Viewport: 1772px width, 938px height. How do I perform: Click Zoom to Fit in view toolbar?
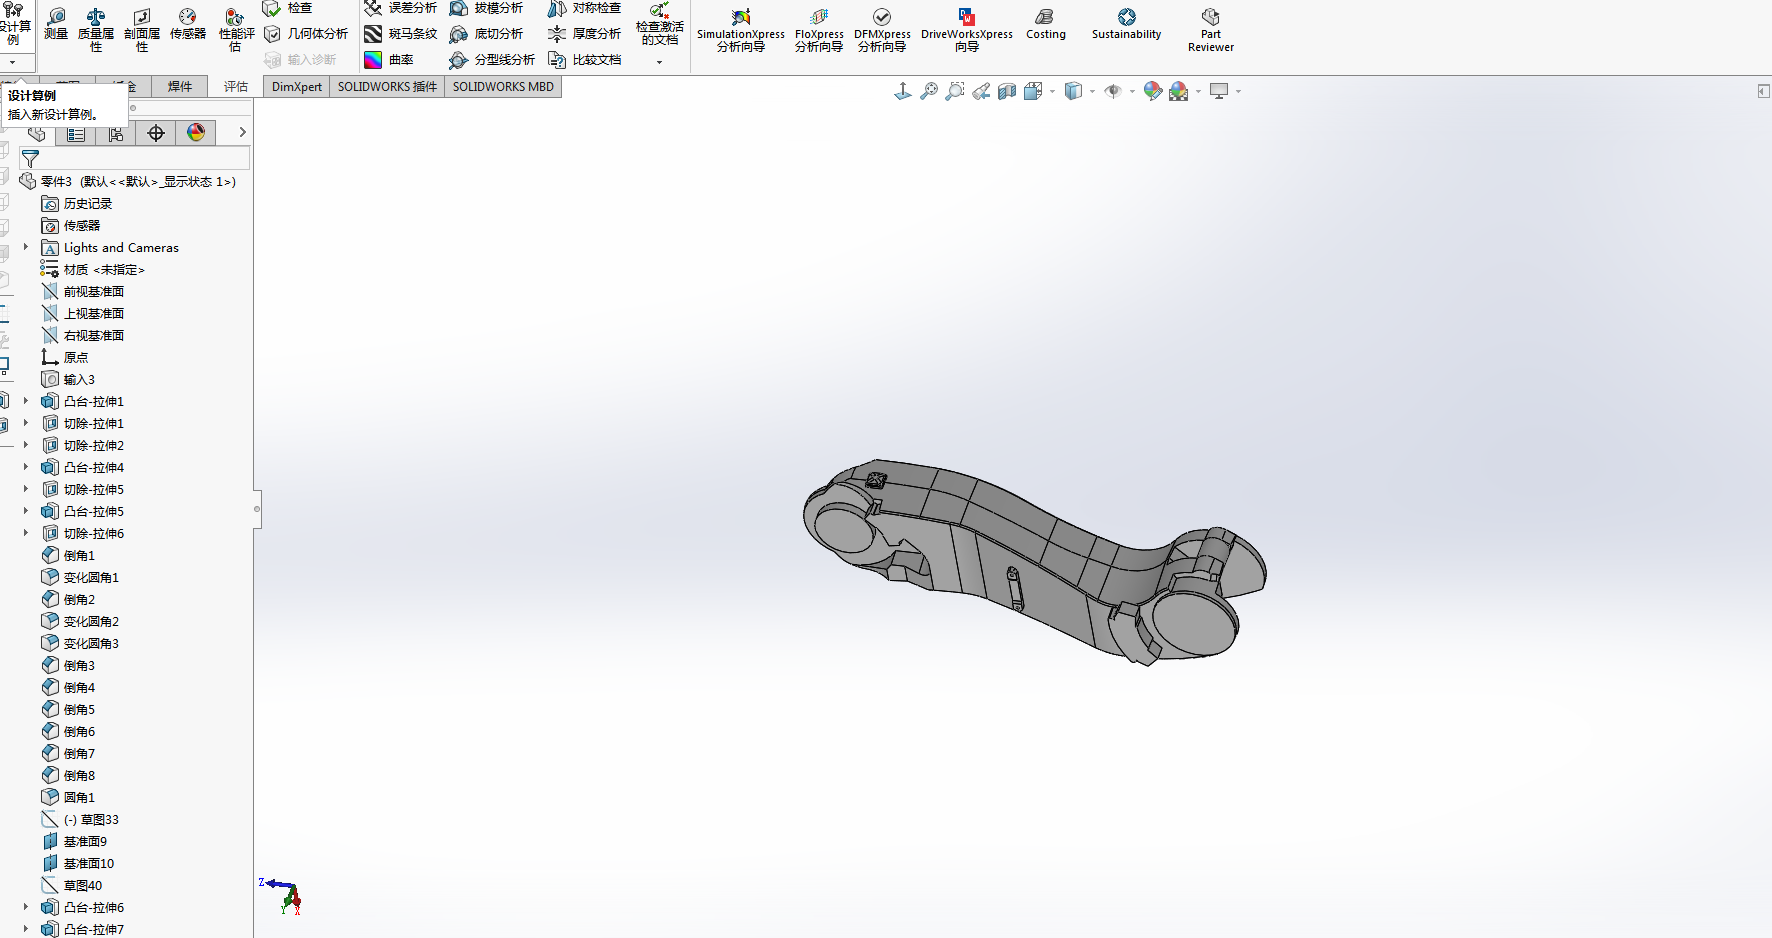(x=929, y=91)
